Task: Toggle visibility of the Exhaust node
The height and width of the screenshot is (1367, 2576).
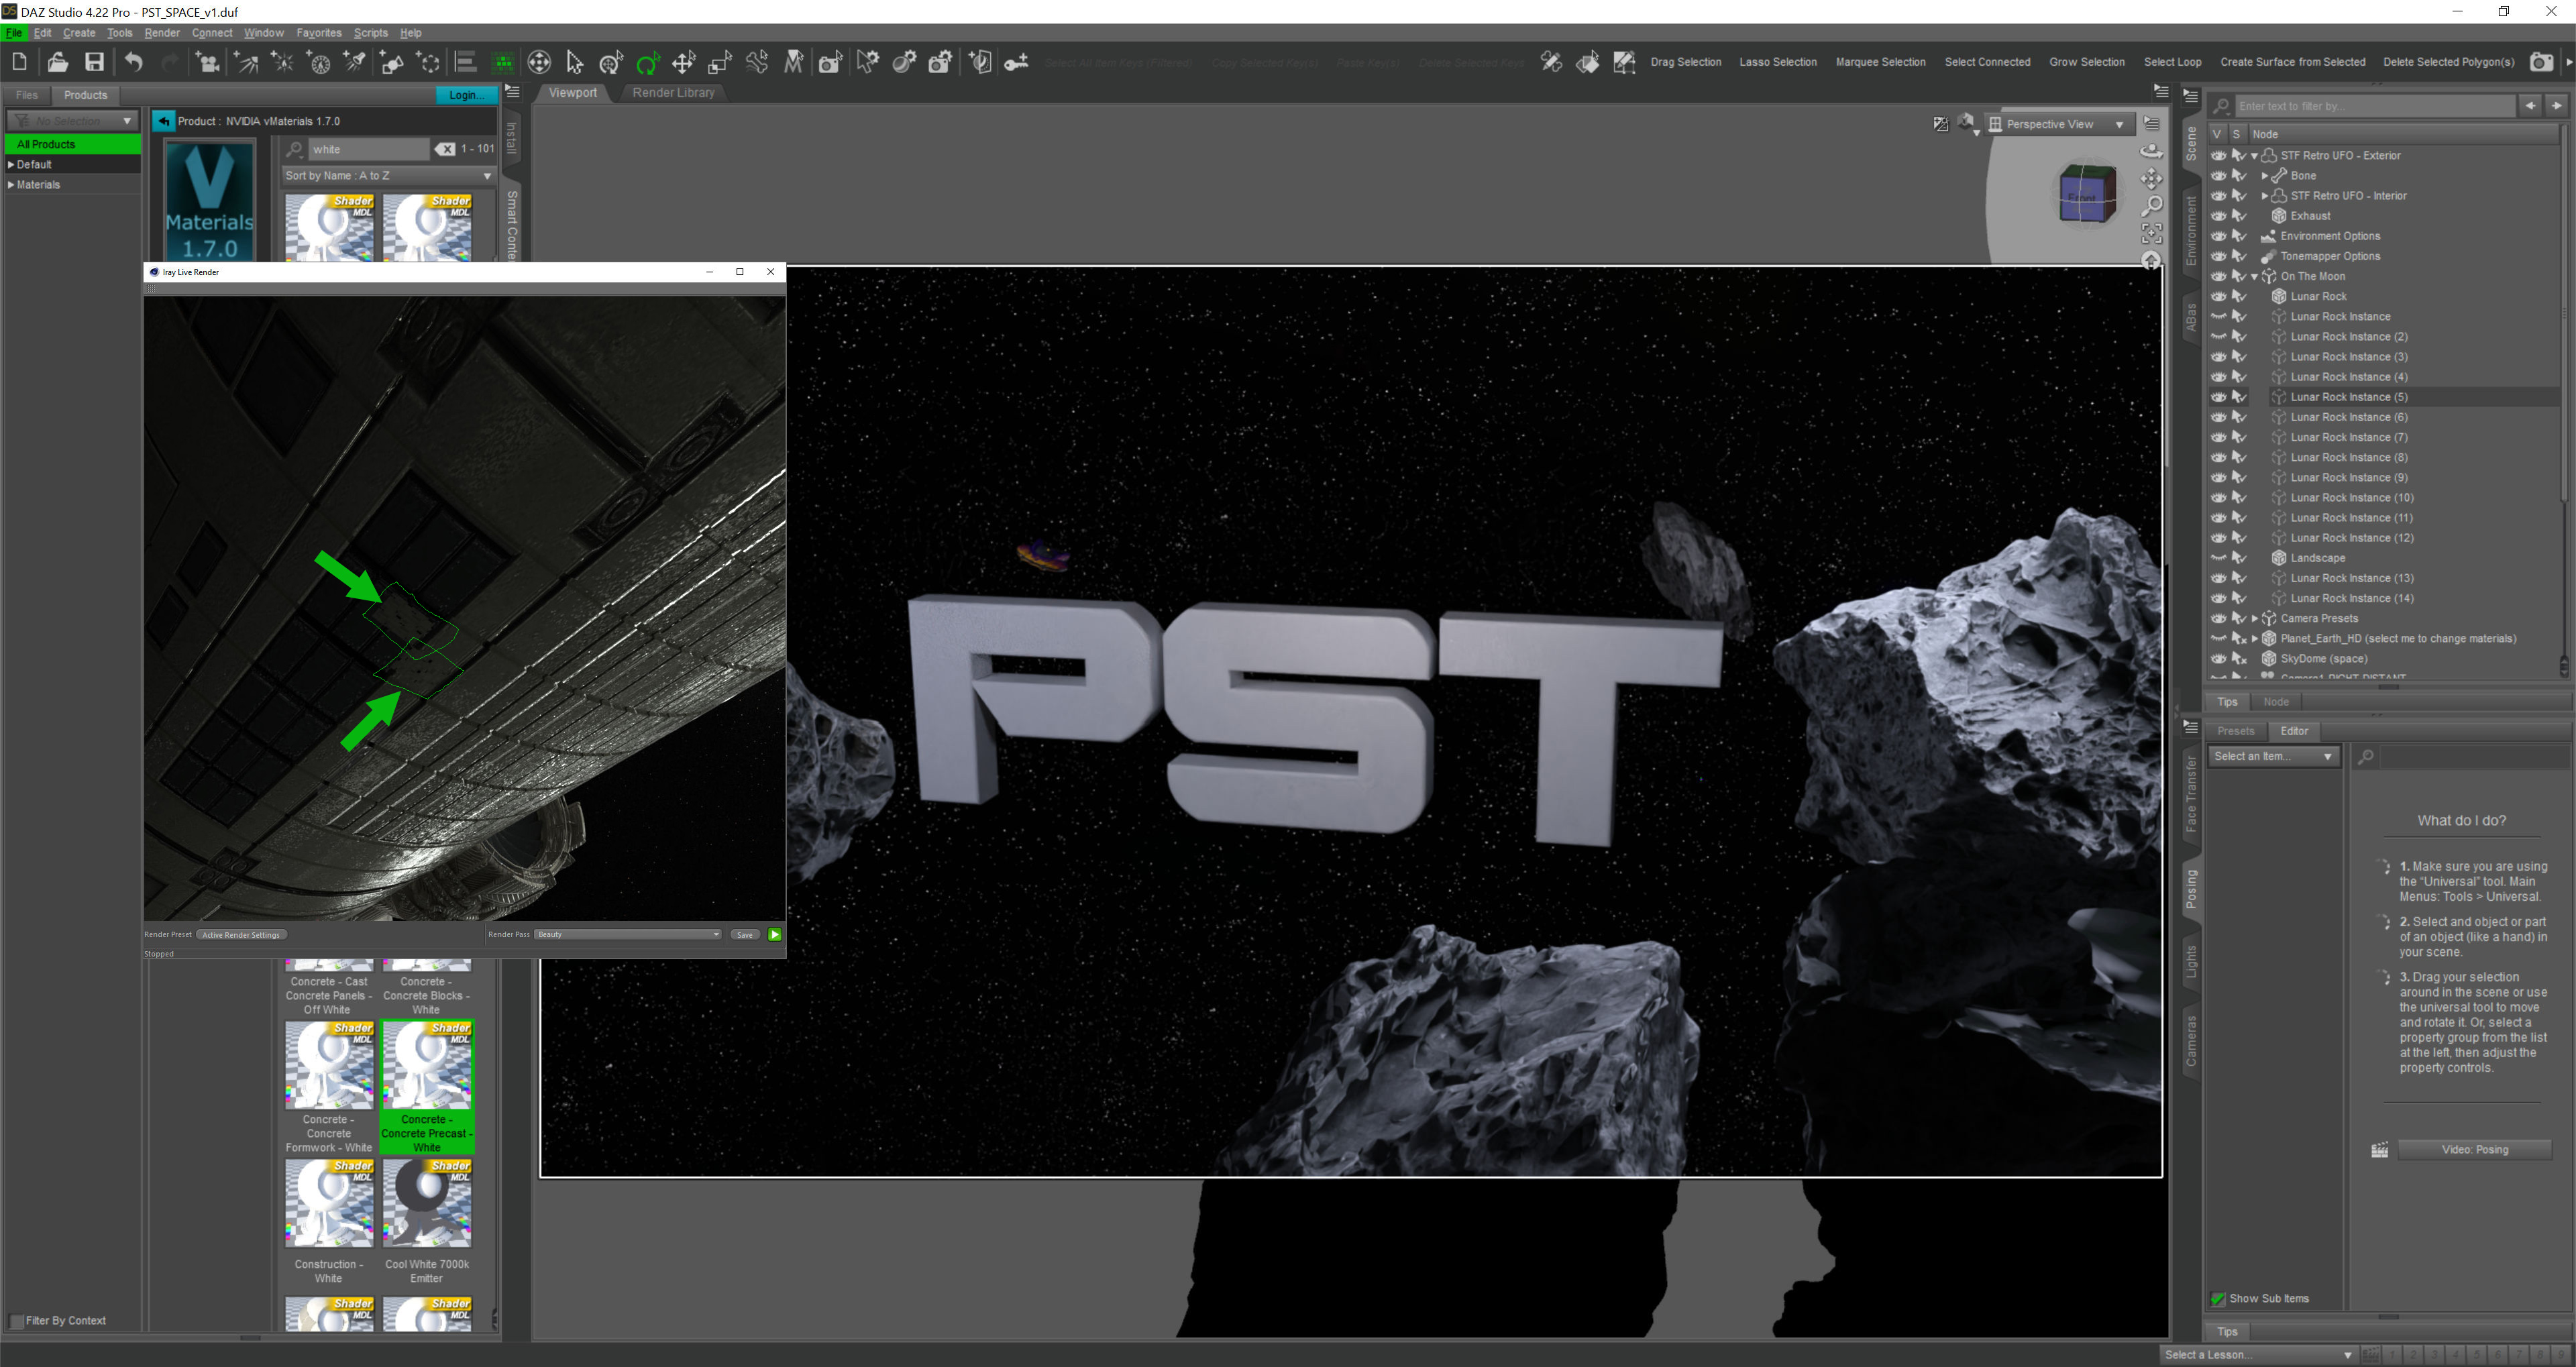Action: click(x=2218, y=215)
